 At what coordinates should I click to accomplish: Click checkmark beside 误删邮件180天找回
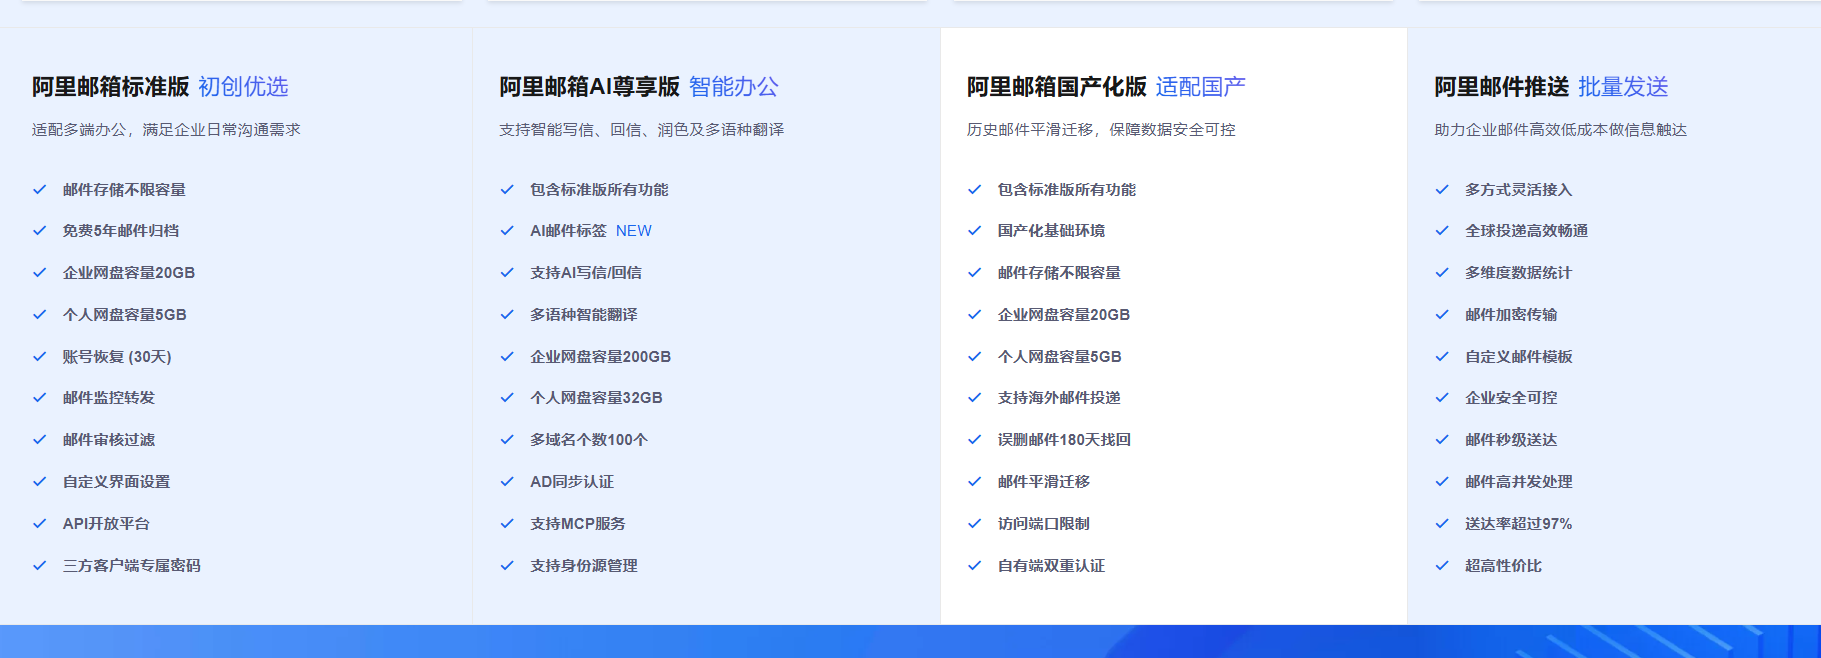pos(975,440)
